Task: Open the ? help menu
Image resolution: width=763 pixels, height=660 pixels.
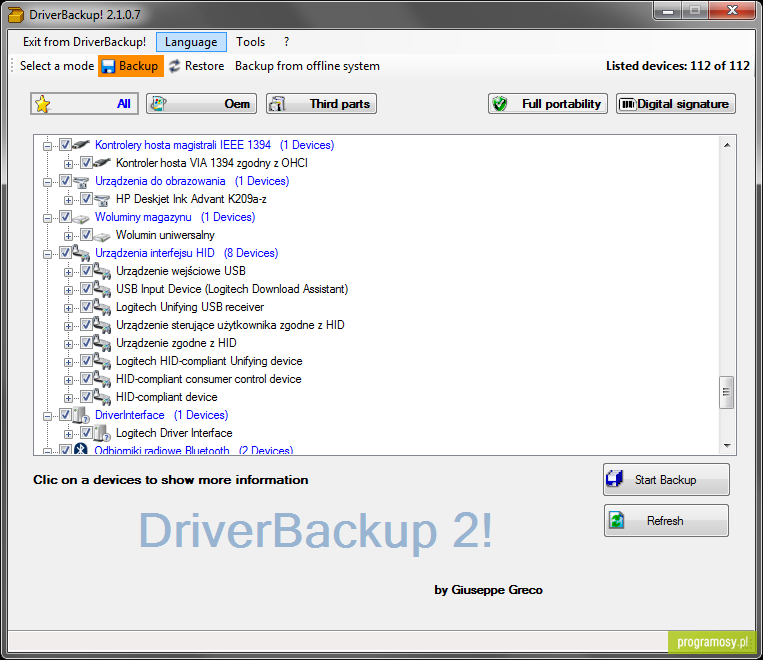Action: (287, 42)
